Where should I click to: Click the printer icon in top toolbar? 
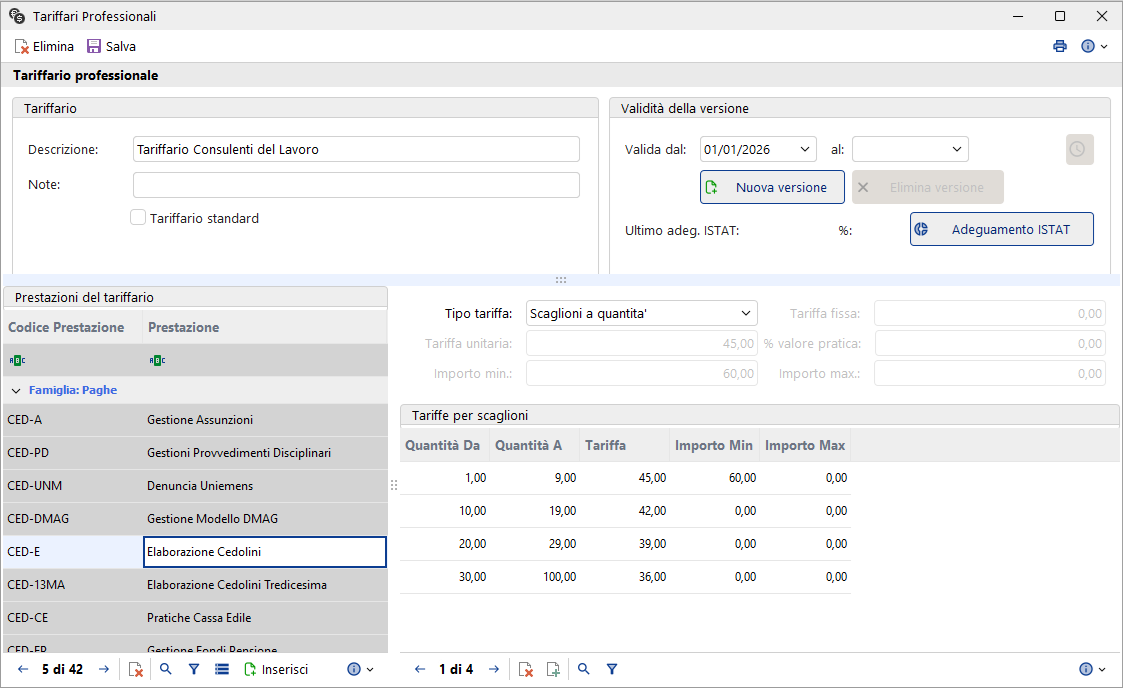1060,47
